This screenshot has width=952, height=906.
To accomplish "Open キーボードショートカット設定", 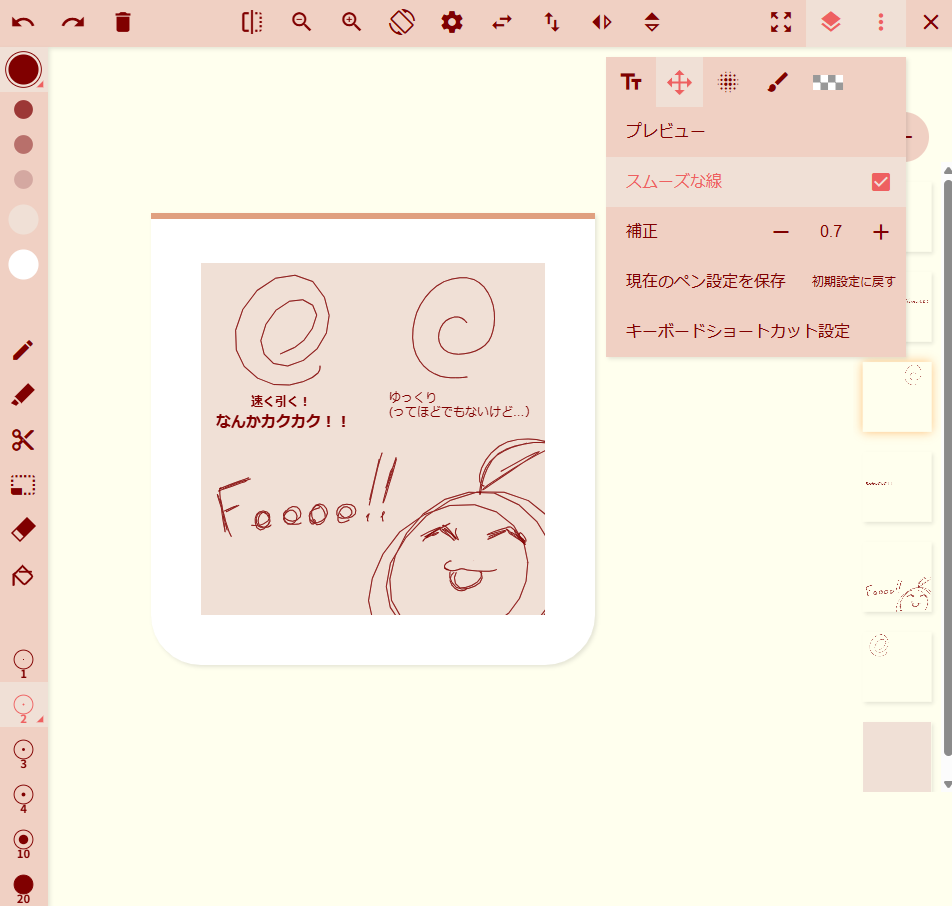I will 737,331.
